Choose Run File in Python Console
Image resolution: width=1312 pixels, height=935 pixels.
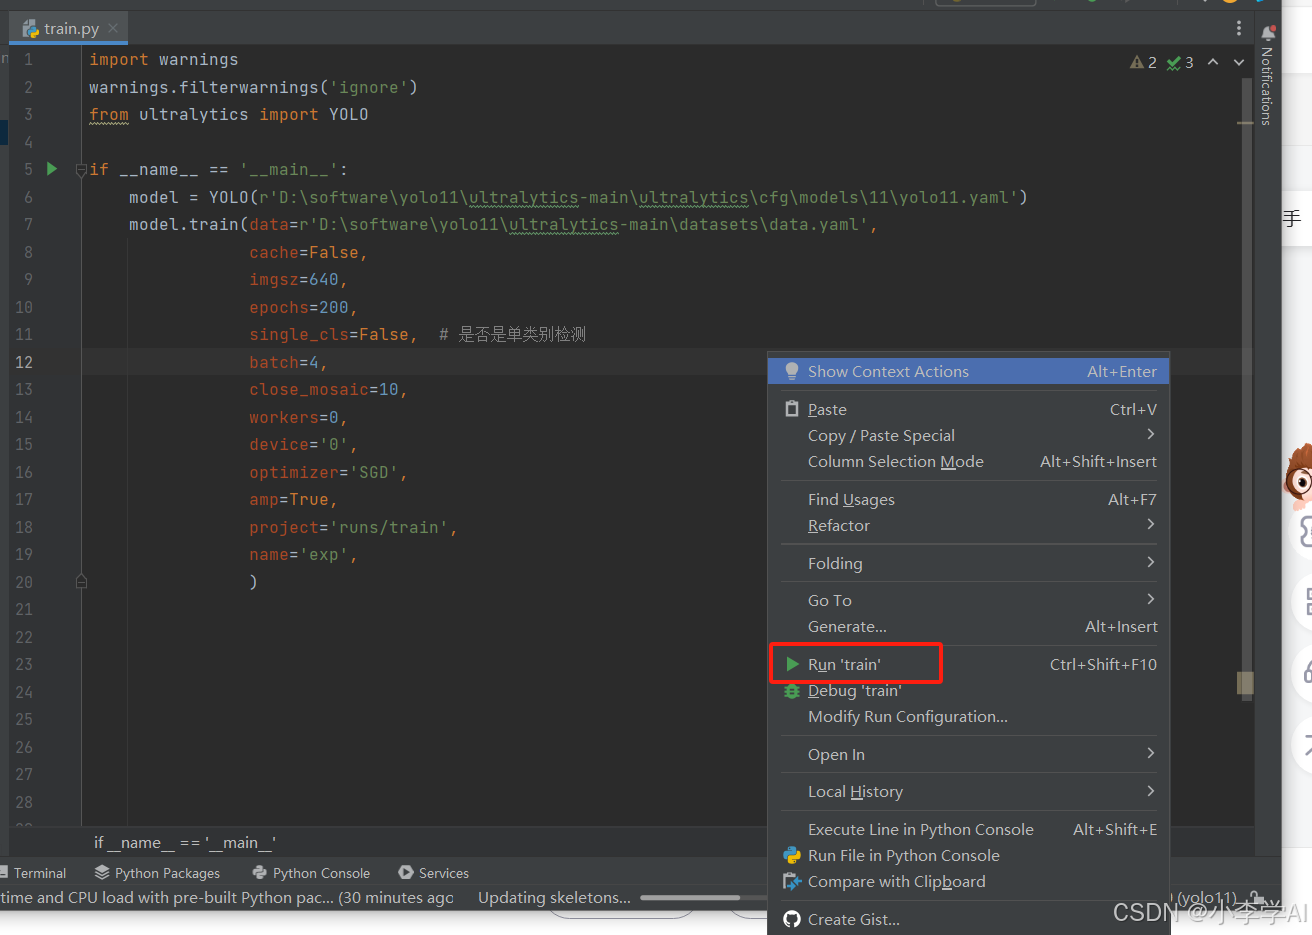click(x=968, y=855)
